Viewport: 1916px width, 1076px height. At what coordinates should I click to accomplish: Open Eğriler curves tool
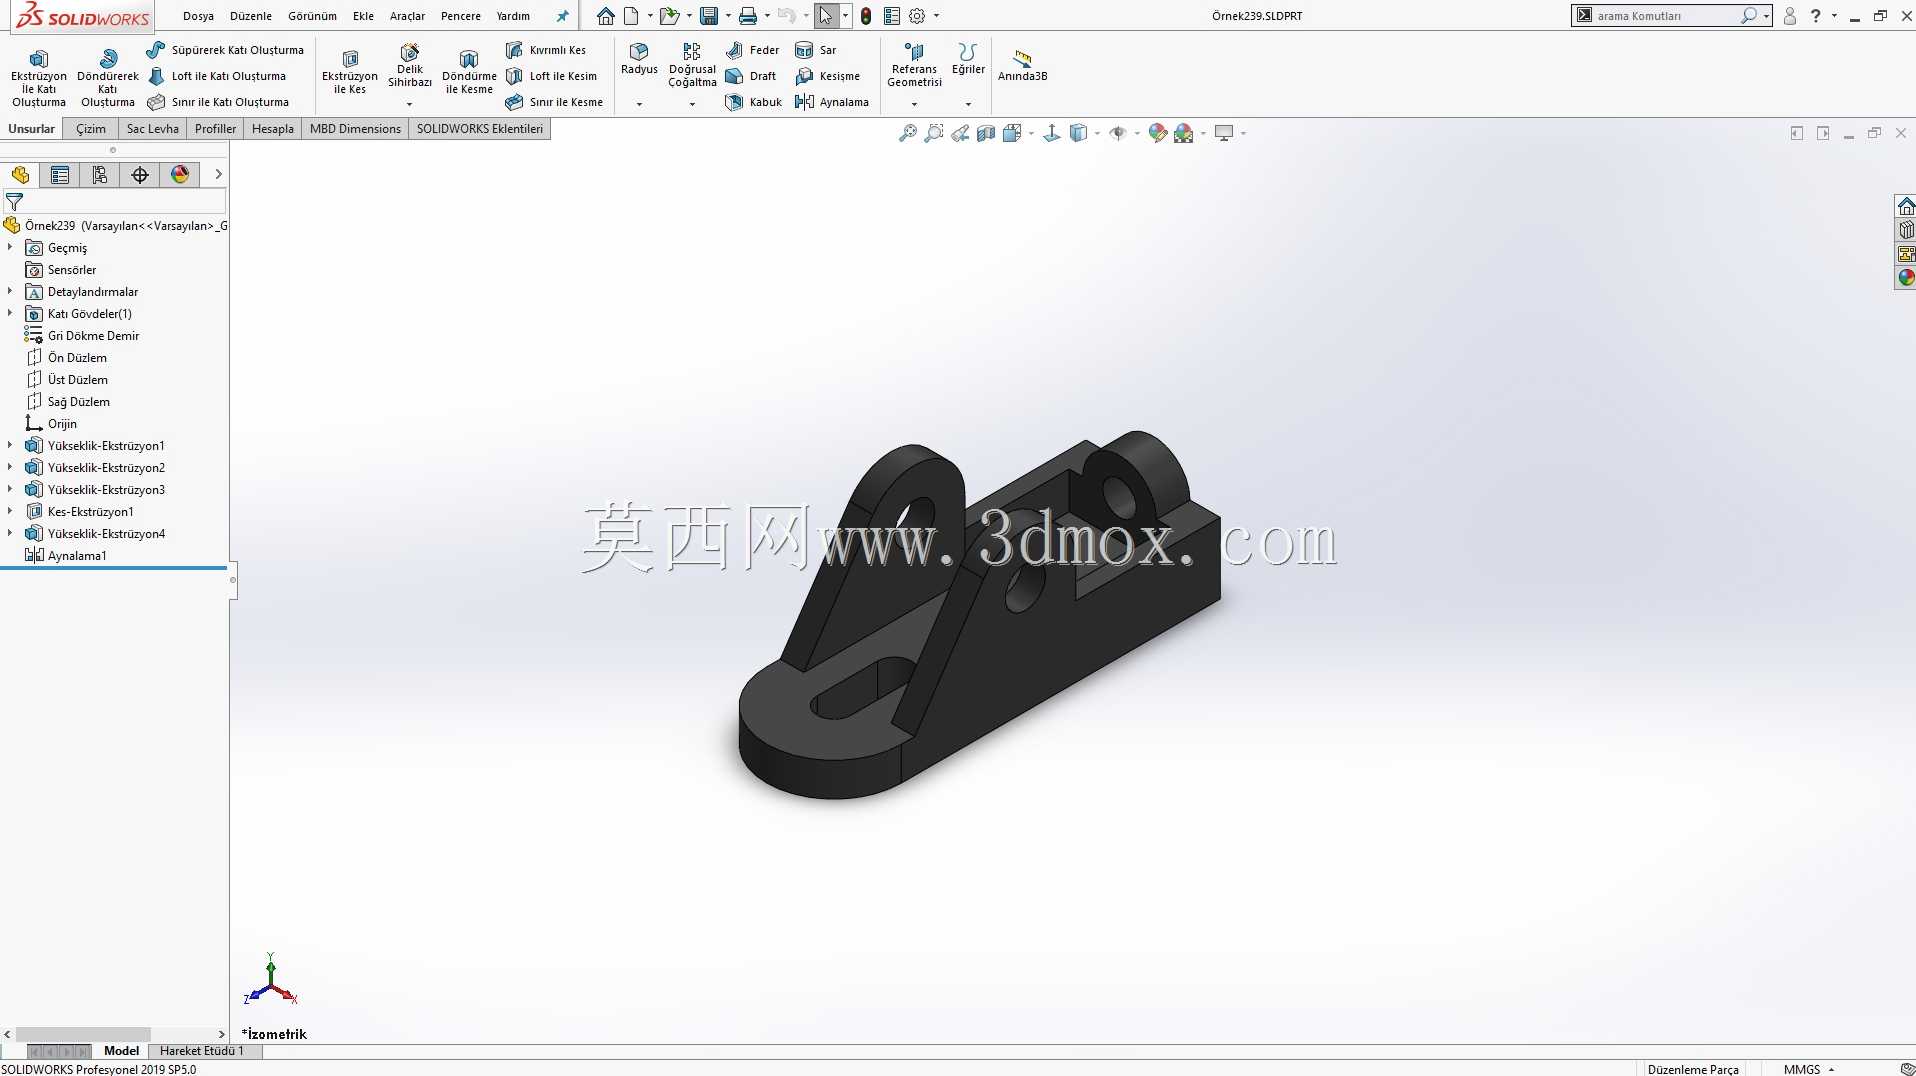[967, 59]
